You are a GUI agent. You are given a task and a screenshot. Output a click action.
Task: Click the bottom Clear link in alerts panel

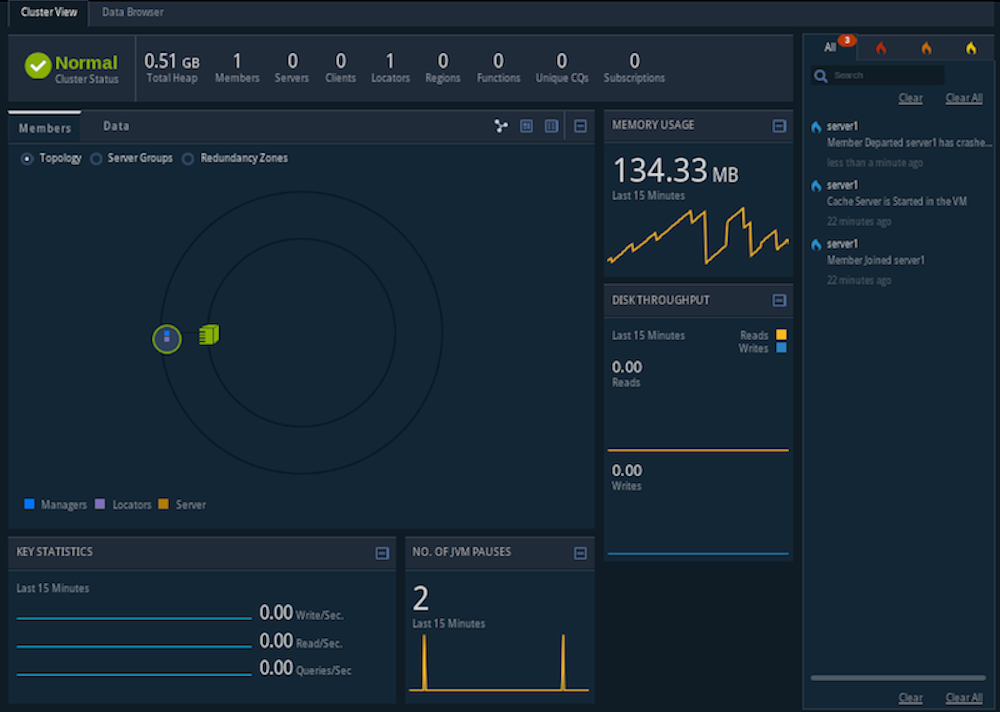point(910,698)
